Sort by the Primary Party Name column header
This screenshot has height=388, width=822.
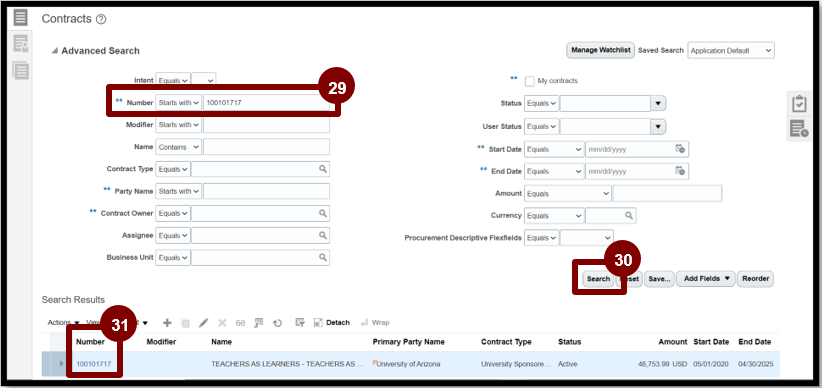tap(408, 342)
